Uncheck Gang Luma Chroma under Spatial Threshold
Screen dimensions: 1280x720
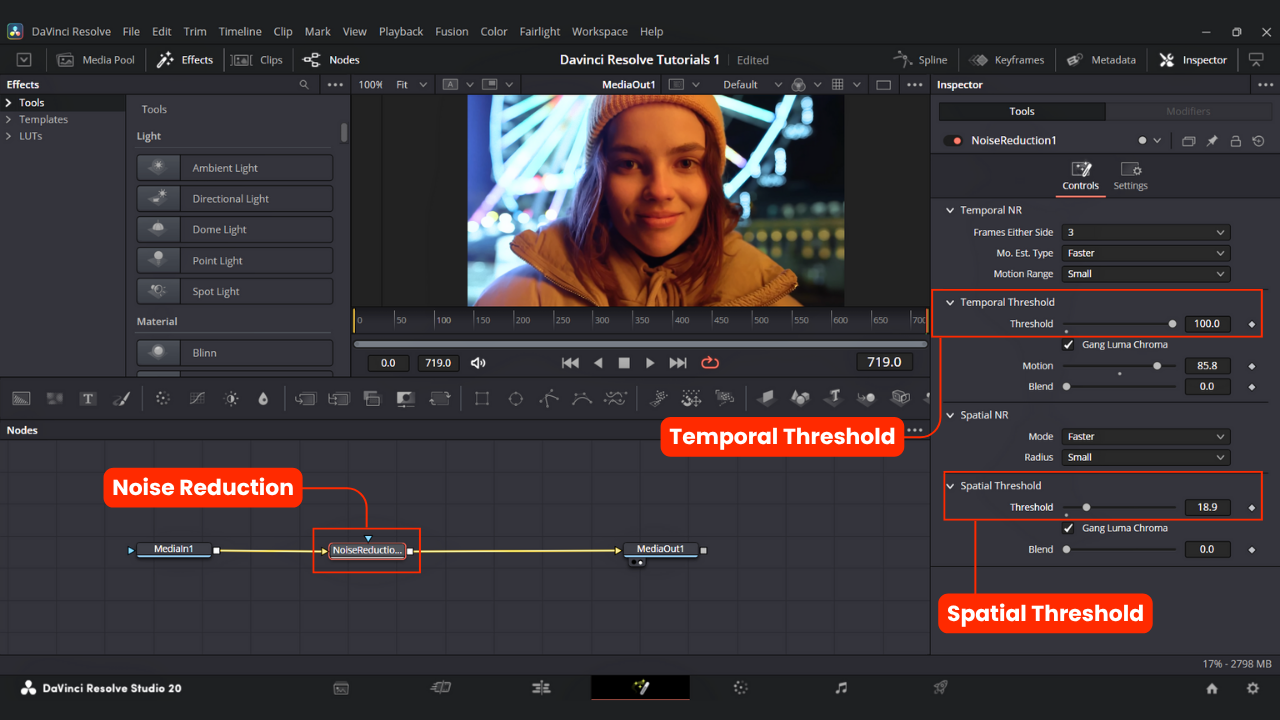point(1068,528)
